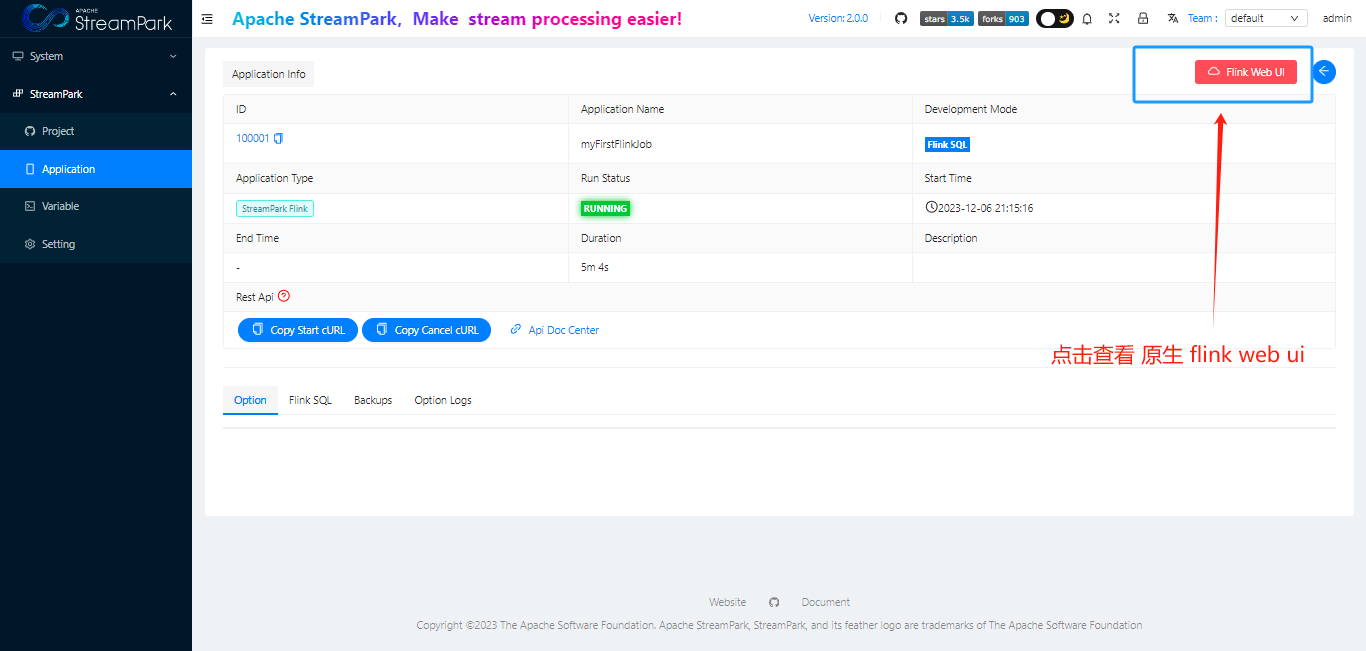Click the GitHub icon in the footer
1366x651 pixels.
tap(774, 601)
